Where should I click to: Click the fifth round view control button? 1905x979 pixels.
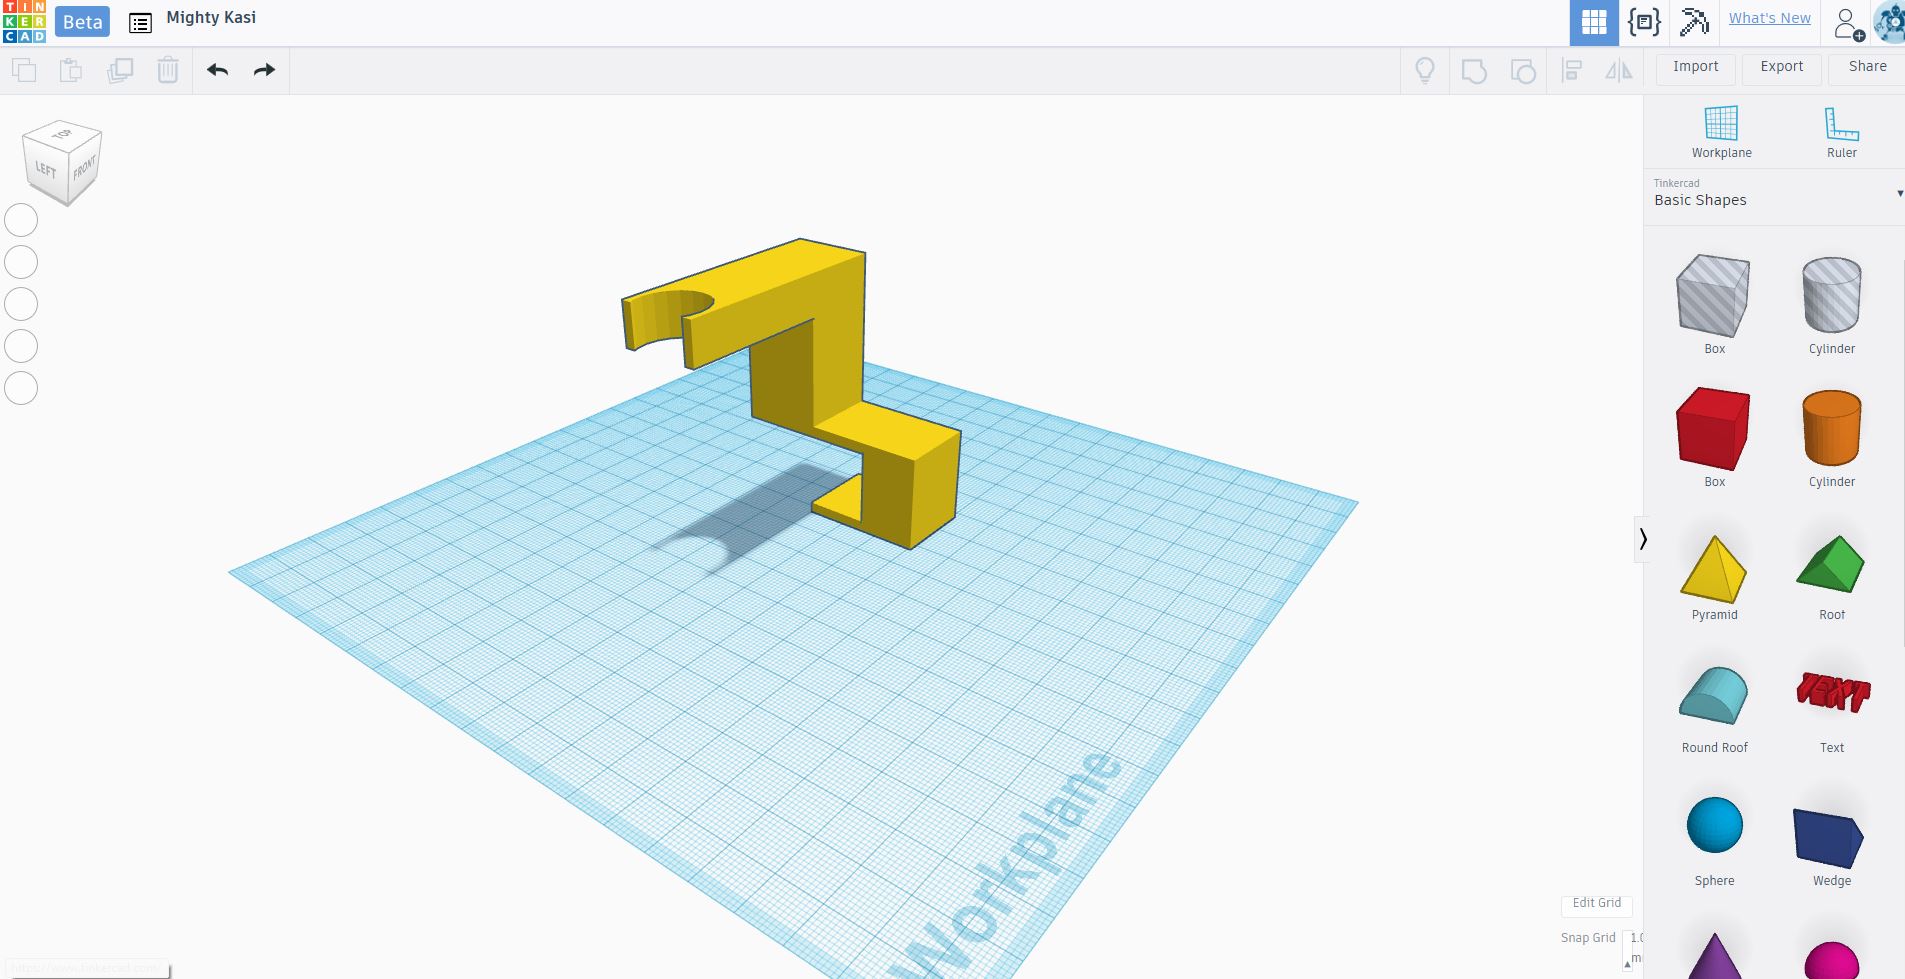click(21, 388)
